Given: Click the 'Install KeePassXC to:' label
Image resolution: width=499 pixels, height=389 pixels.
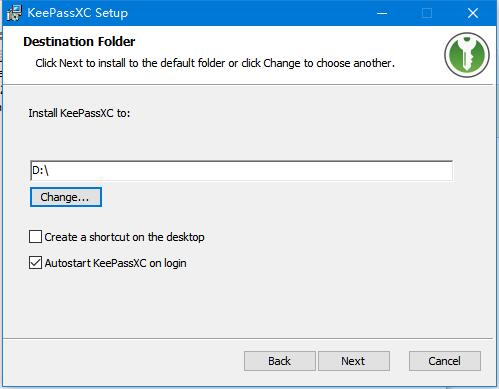Looking at the screenshot, I should pyautogui.click(x=79, y=113).
